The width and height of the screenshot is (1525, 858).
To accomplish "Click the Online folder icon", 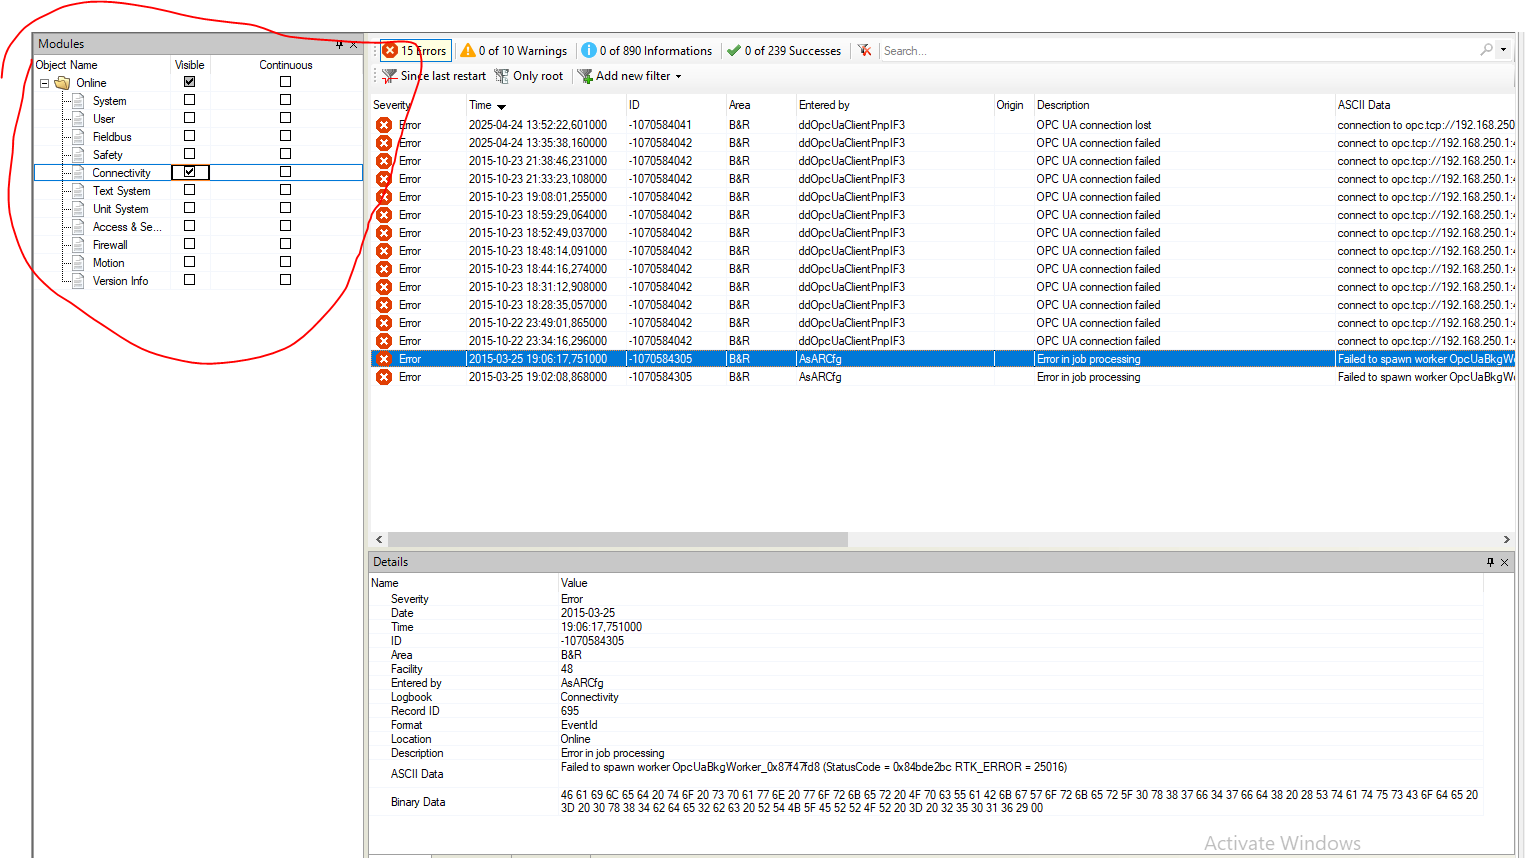I will point(62,83).
